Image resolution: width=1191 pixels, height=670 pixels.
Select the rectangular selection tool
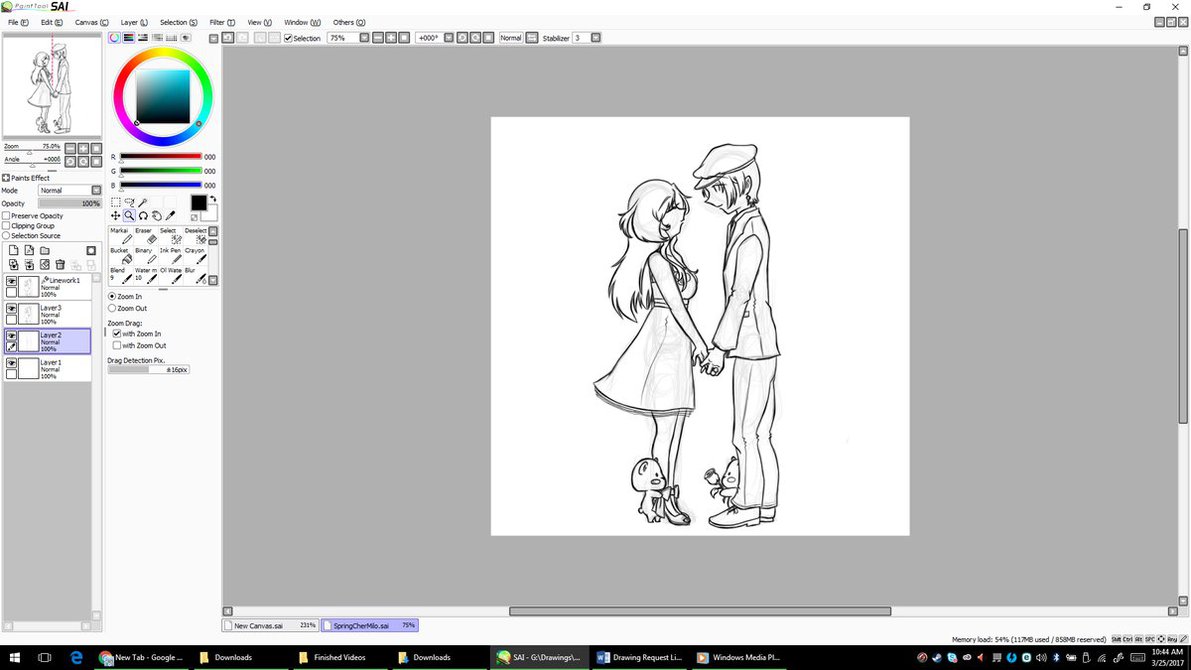pos(115,202)
